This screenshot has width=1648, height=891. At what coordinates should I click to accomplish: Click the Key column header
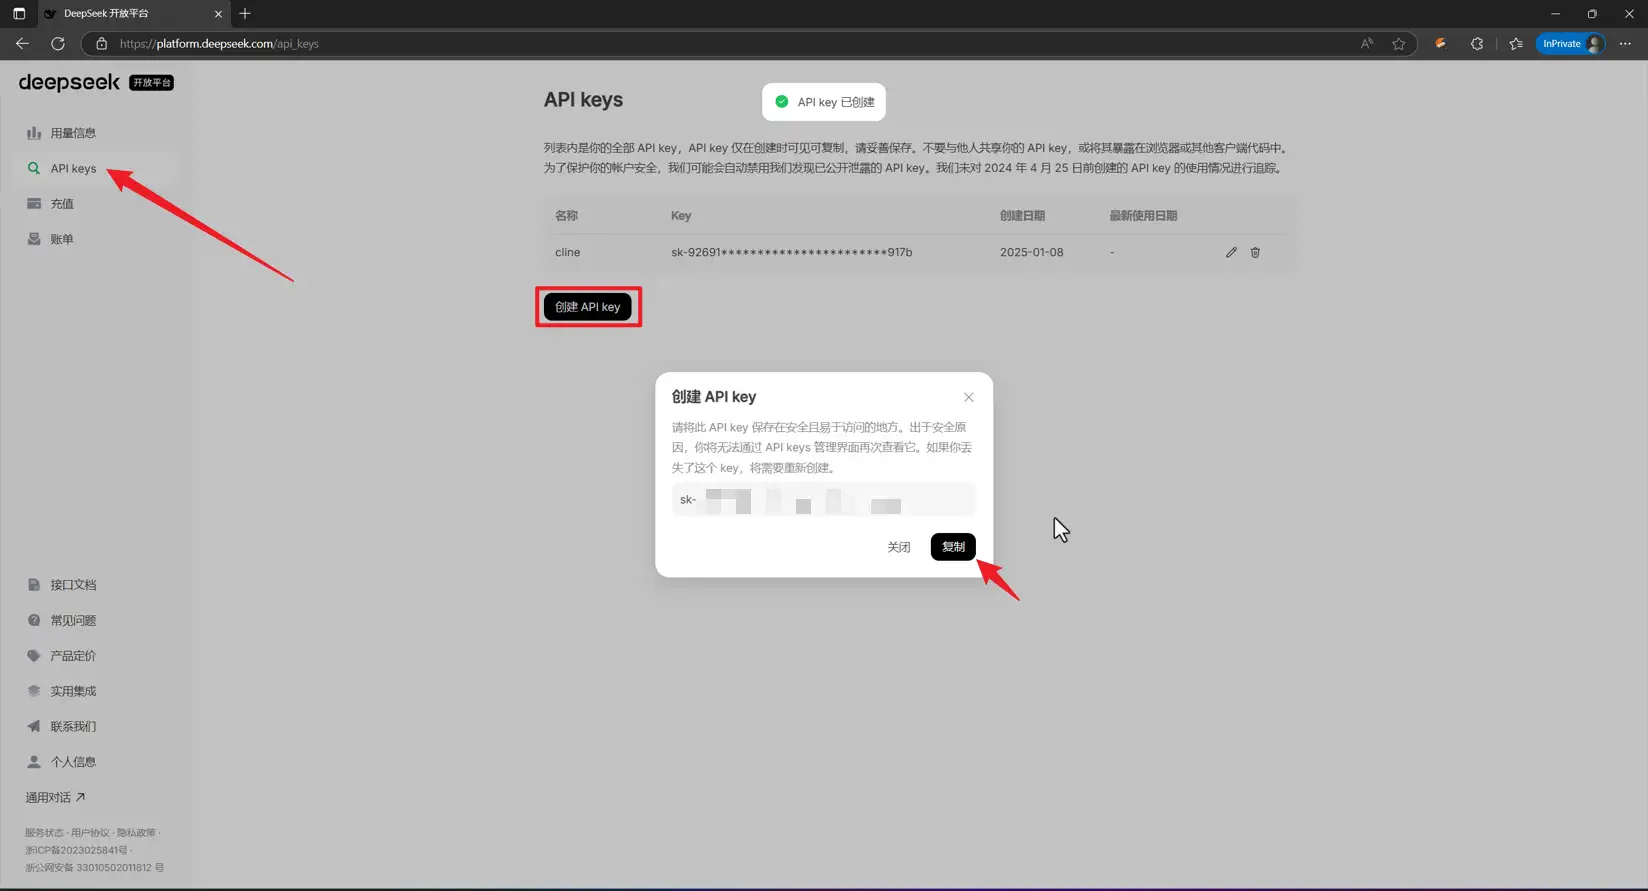681,216
